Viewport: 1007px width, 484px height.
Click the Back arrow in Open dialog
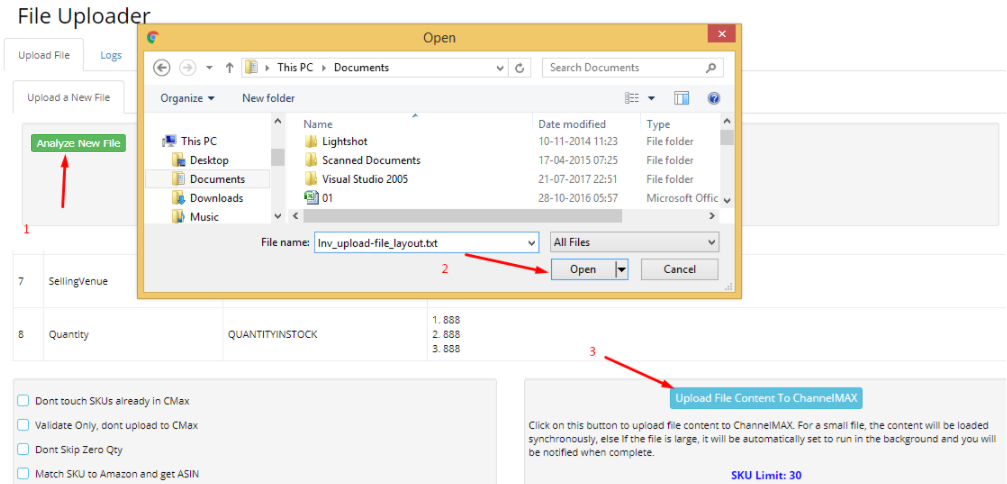[162, 68]
